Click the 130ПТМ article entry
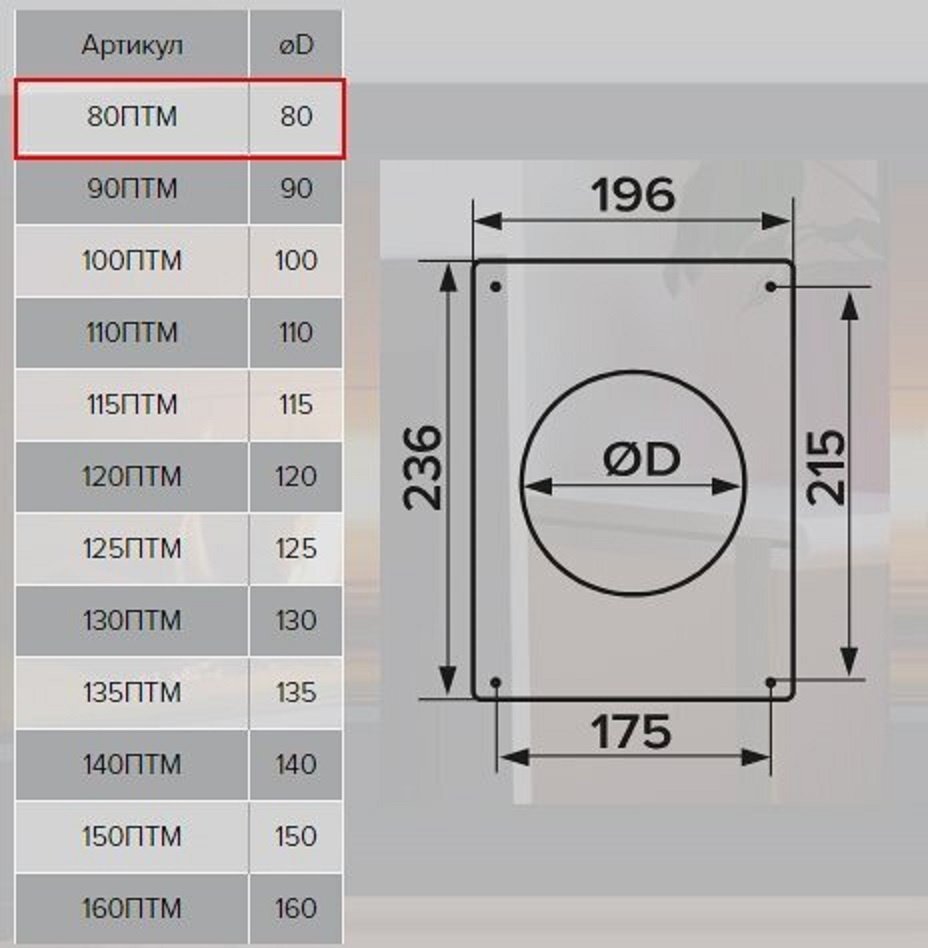The width and height of the screenshot is (928, 948). tap(132, 621)
